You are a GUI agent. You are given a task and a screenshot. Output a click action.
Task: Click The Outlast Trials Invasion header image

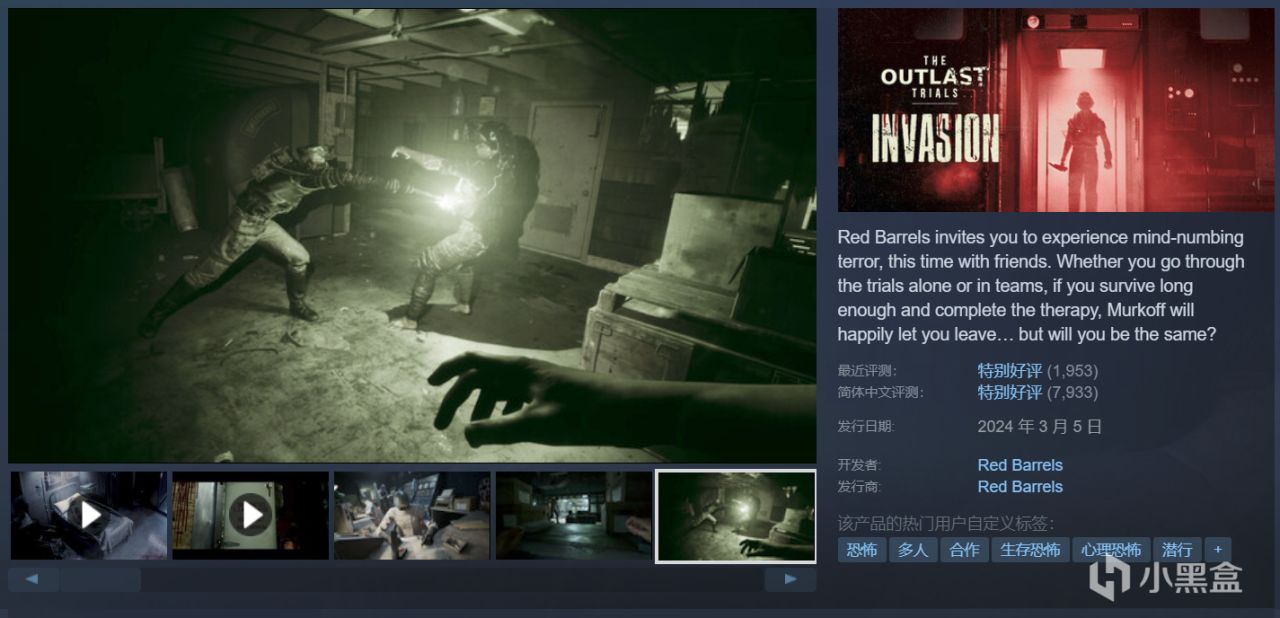click(x=1058, y=110)
